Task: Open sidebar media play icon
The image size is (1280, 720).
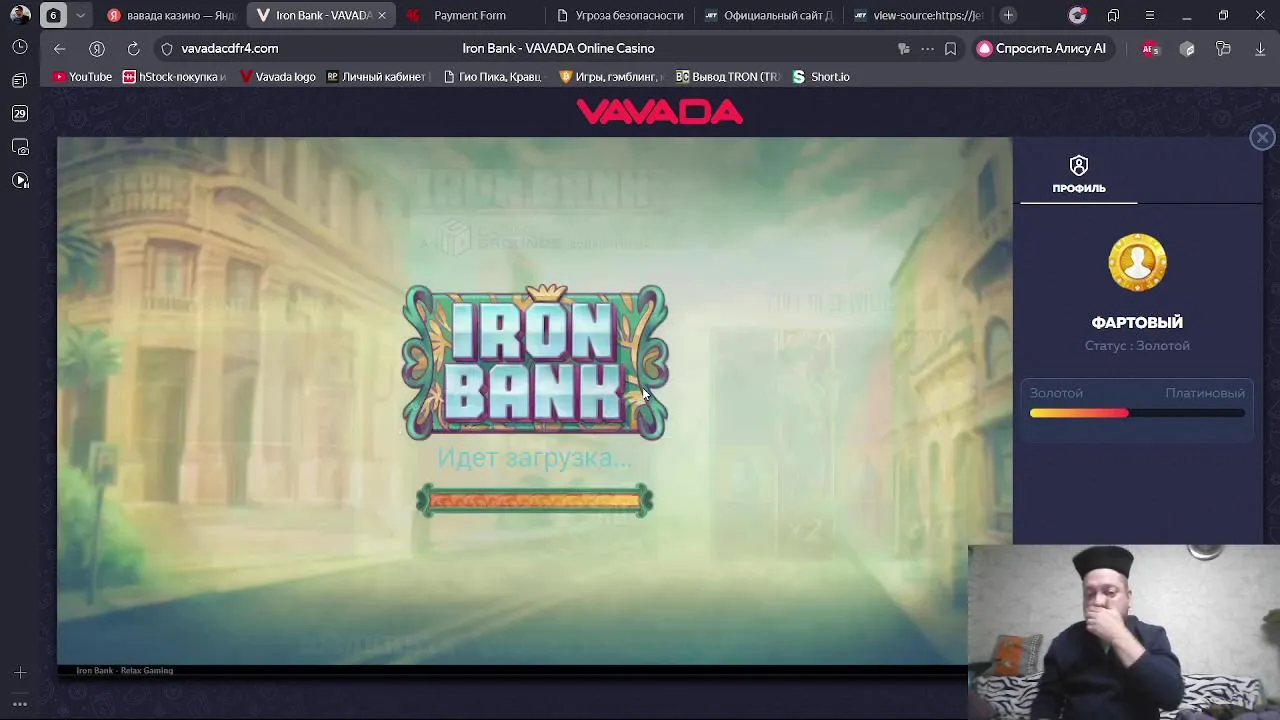Action: point(20,181)
